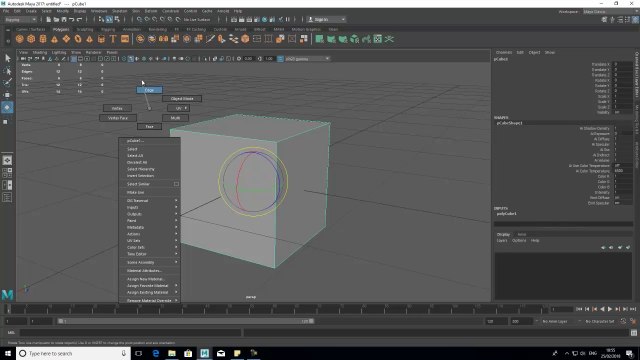640x360 pixels.
Task: Toggle select by hierarchy mode
Action: coord(102,20)
